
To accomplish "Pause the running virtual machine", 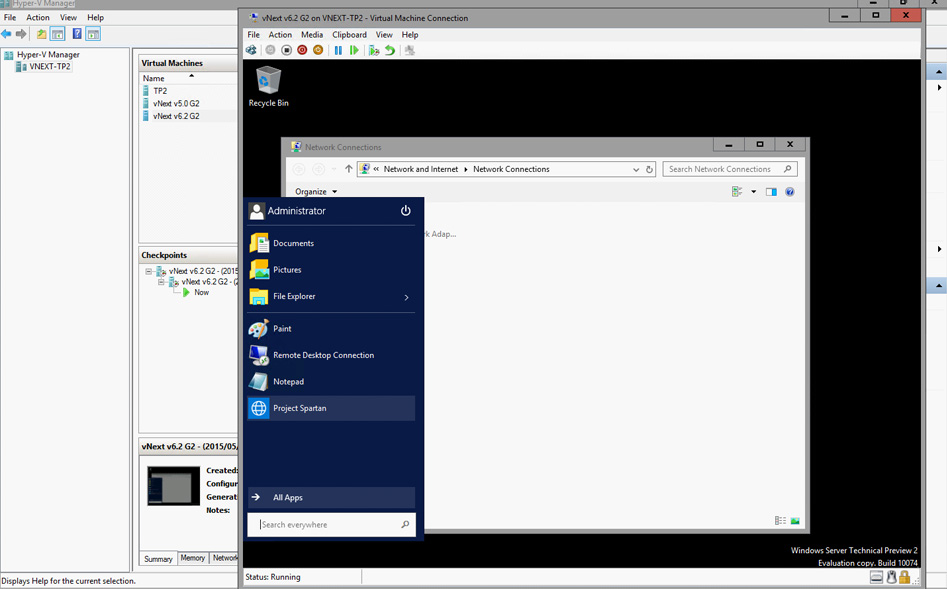I will tap(338, 50).
